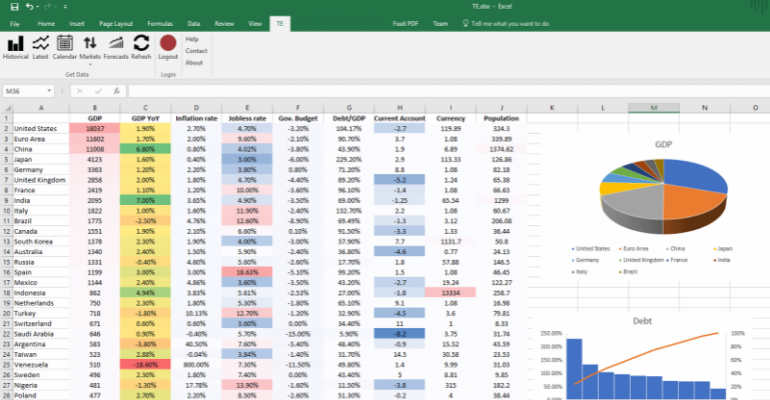Redo the last action

coord(47,6)
